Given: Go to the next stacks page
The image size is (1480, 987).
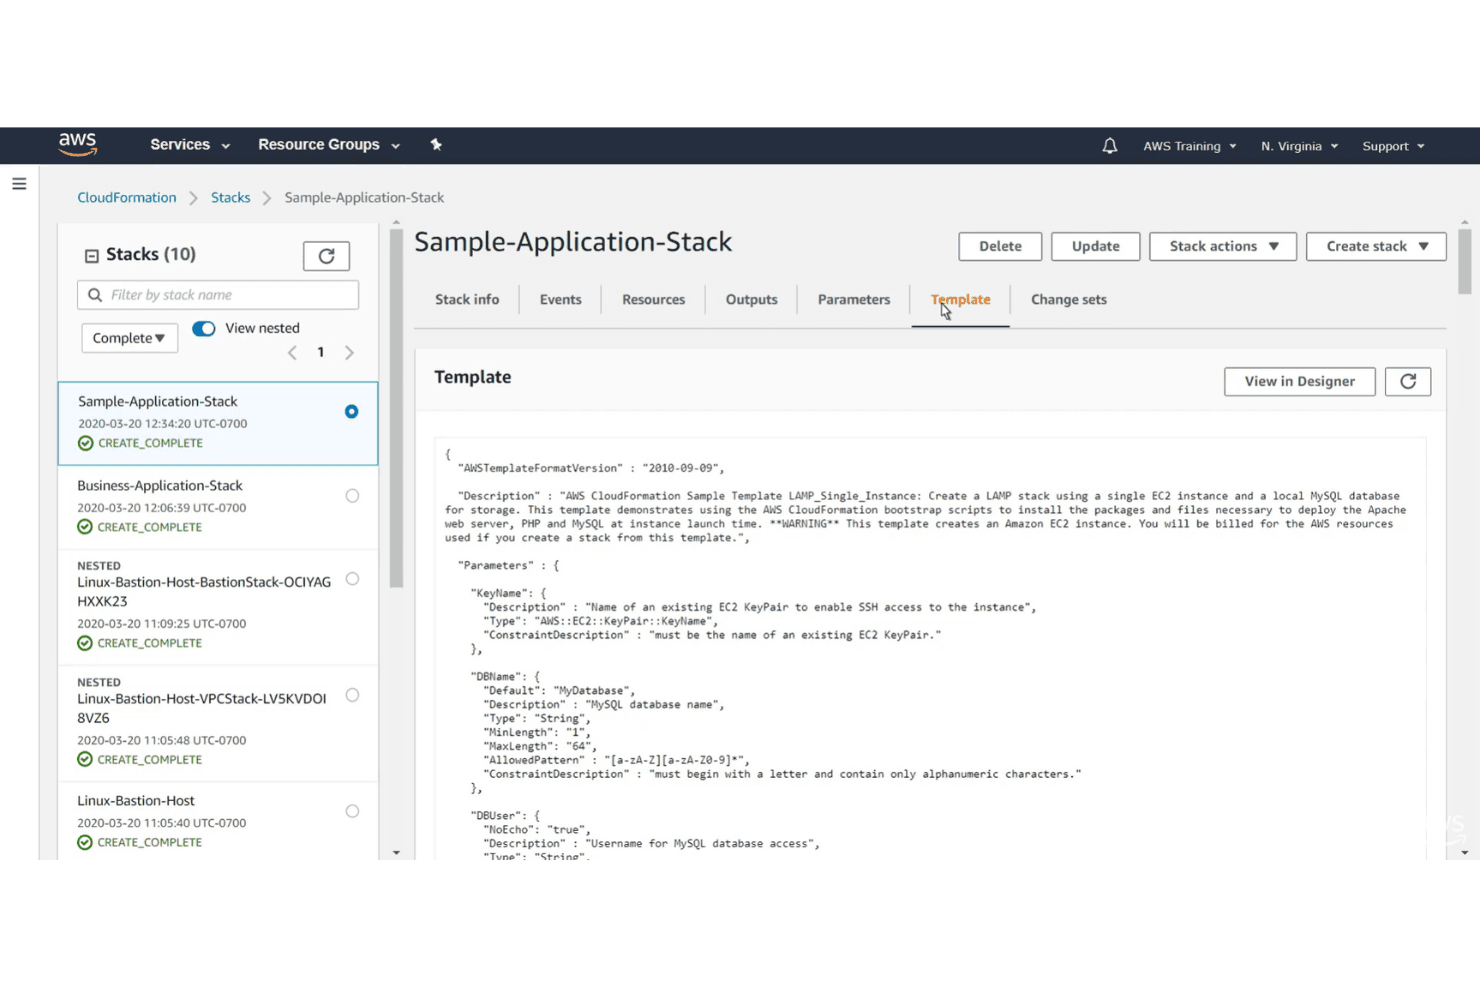Looking at the screenshot, I should (349, 352).
